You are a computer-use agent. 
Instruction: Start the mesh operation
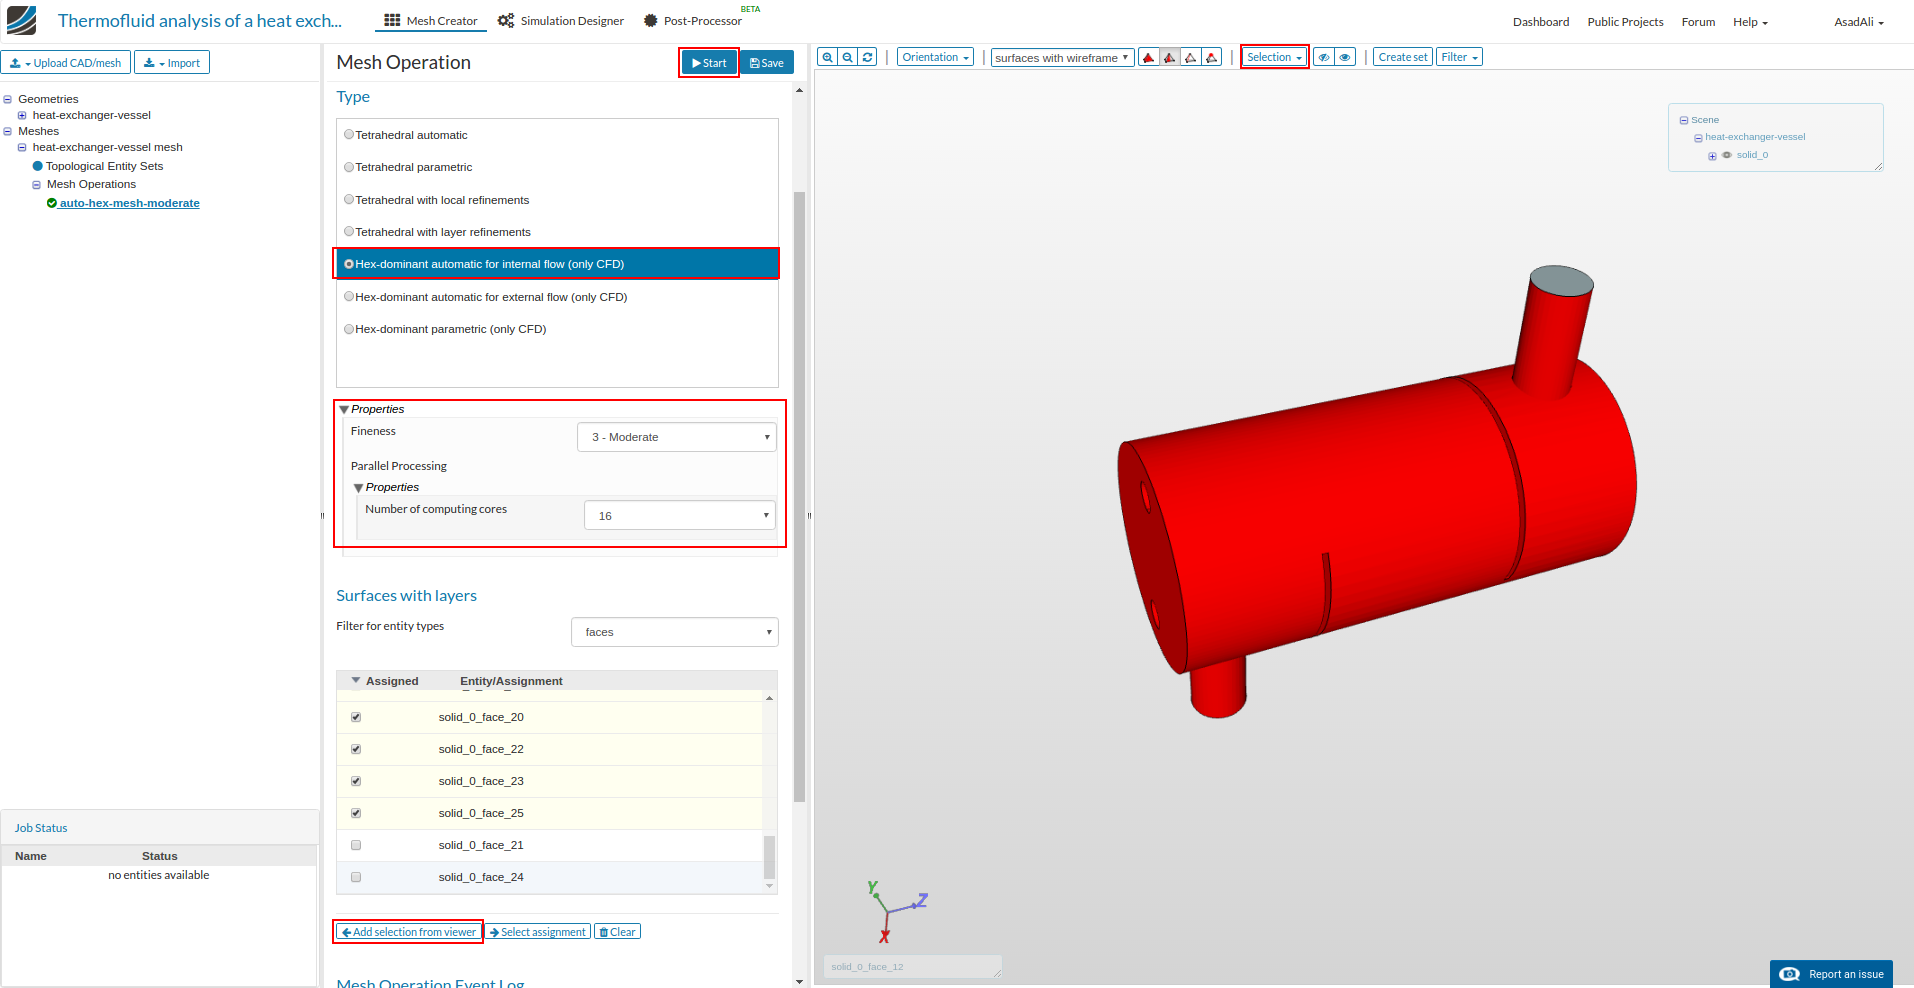pyautogui.click(x=709, y=63)
